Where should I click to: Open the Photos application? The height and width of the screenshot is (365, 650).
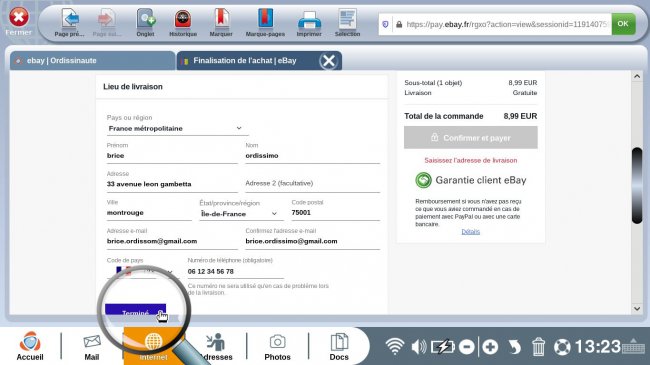click(277, 347)
